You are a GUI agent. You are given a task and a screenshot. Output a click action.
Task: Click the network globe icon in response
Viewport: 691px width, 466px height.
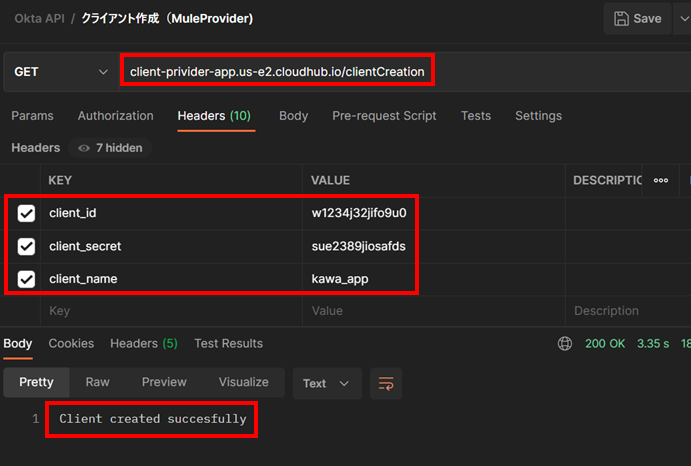(565, 344)
